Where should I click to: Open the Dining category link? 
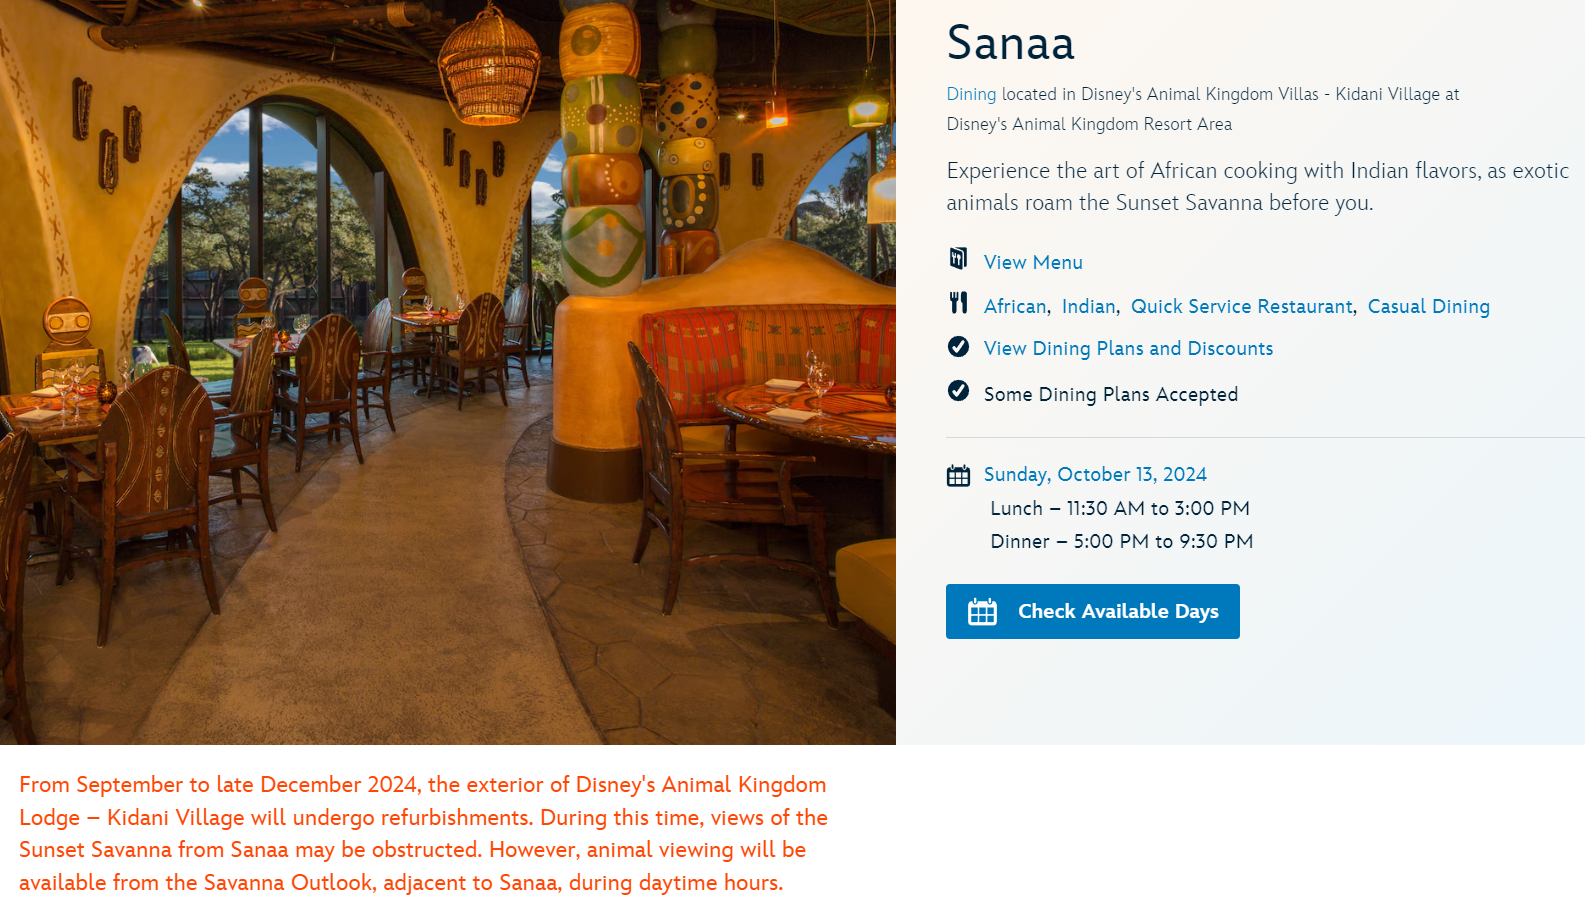971,94
